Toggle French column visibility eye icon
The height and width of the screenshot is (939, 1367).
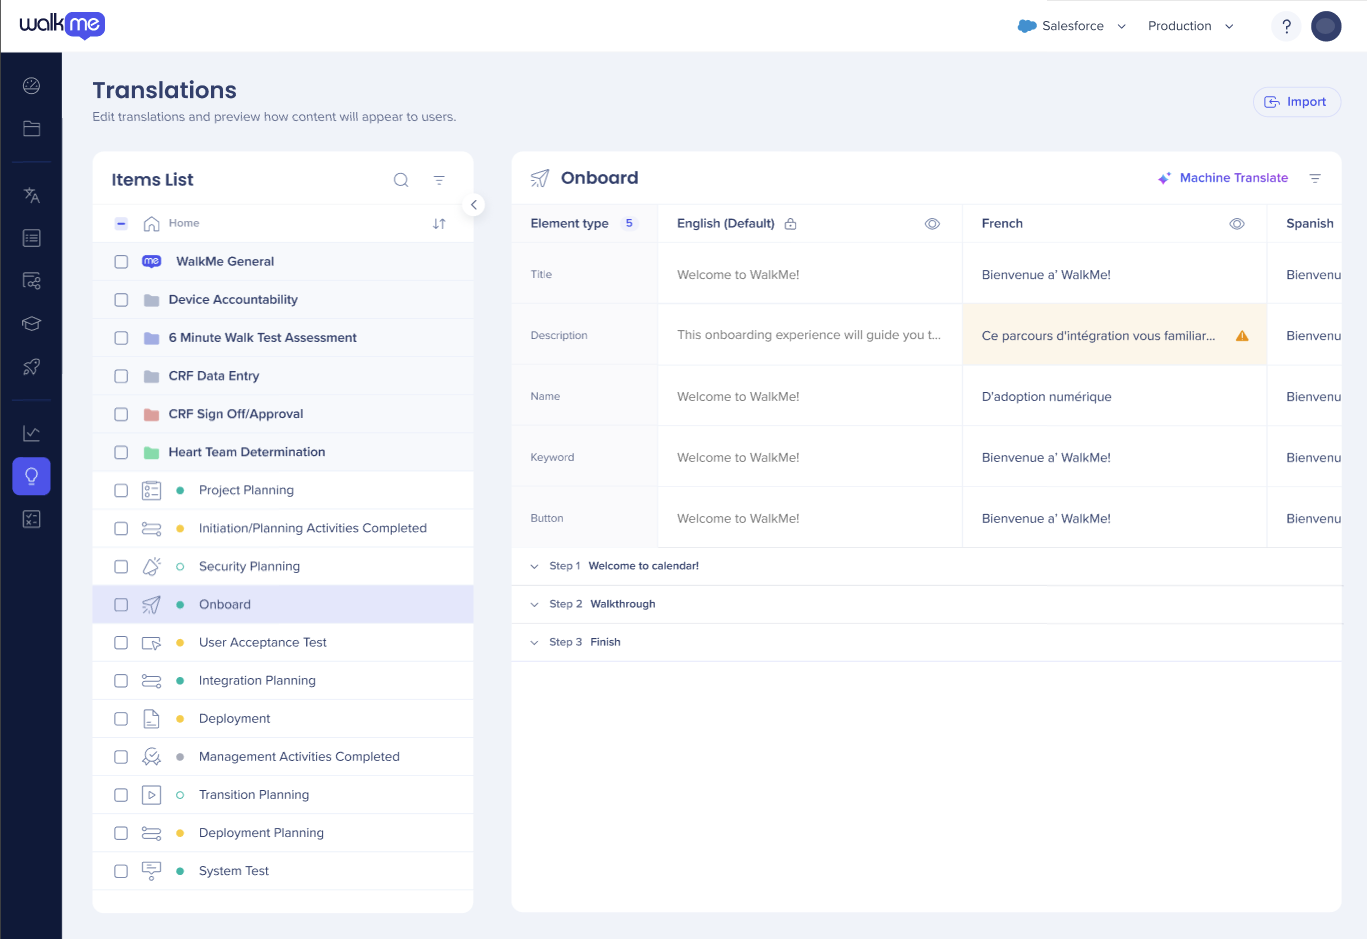[x=1237, y=224]
